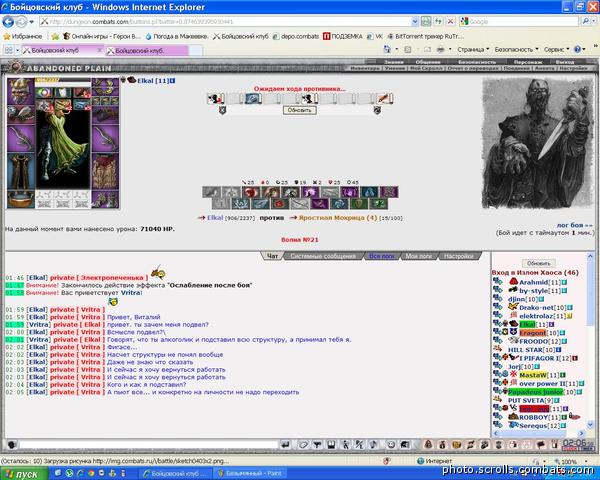Viewport: 600px width, 480px height.
Task: Click the smiley icon left of chat input
Action: click(x=11, y=445)
